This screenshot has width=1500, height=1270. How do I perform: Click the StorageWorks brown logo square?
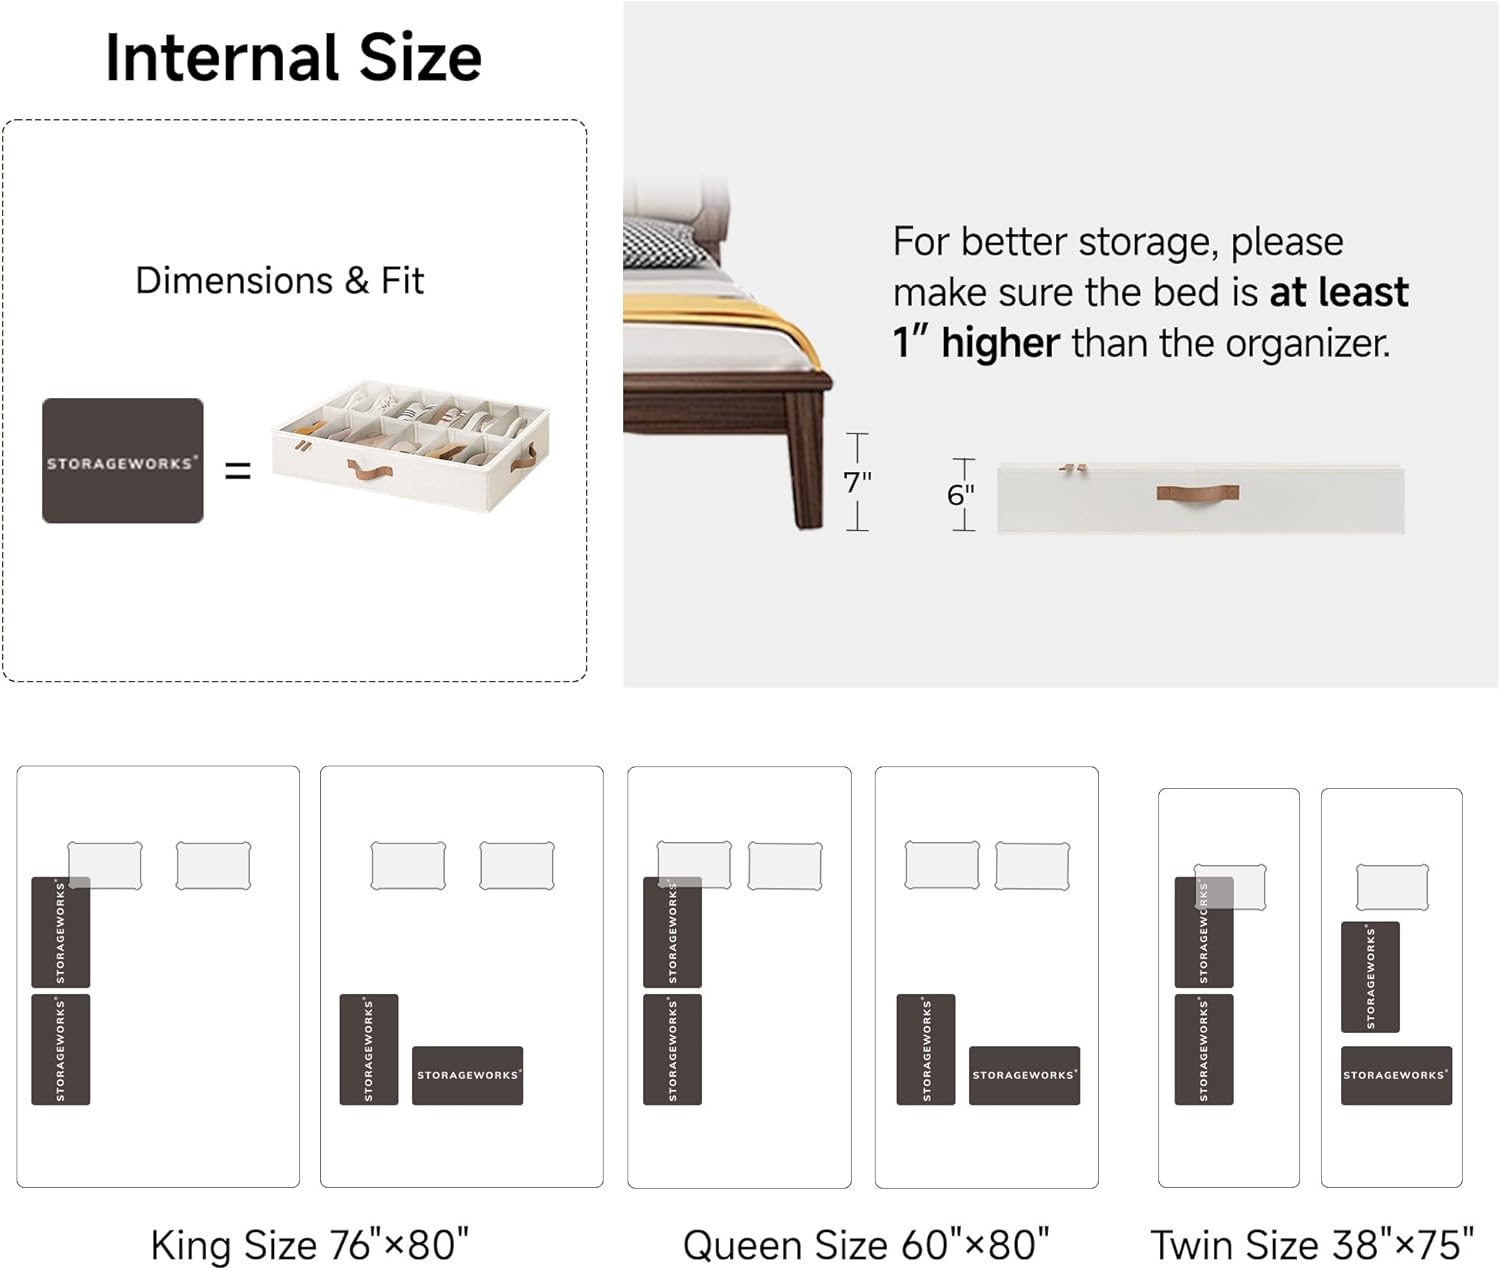tap(123, 461)
